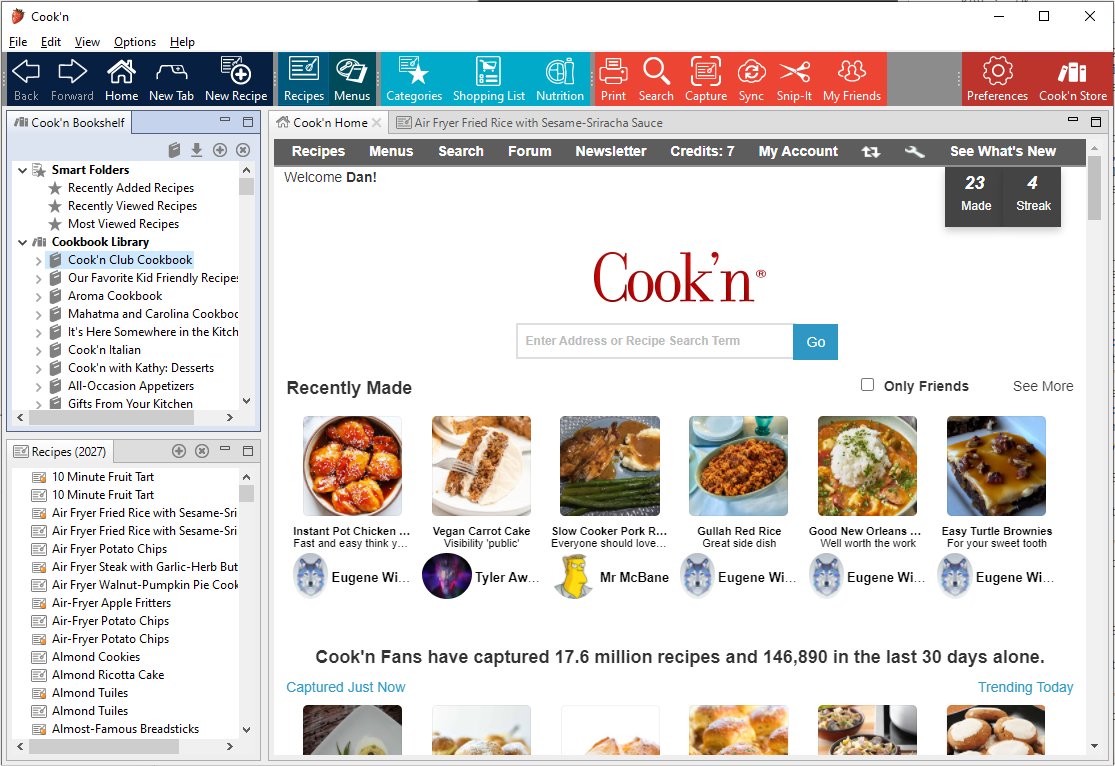Open the Help menu
This screenshot has width=1115, height=766.
point(182,42)
